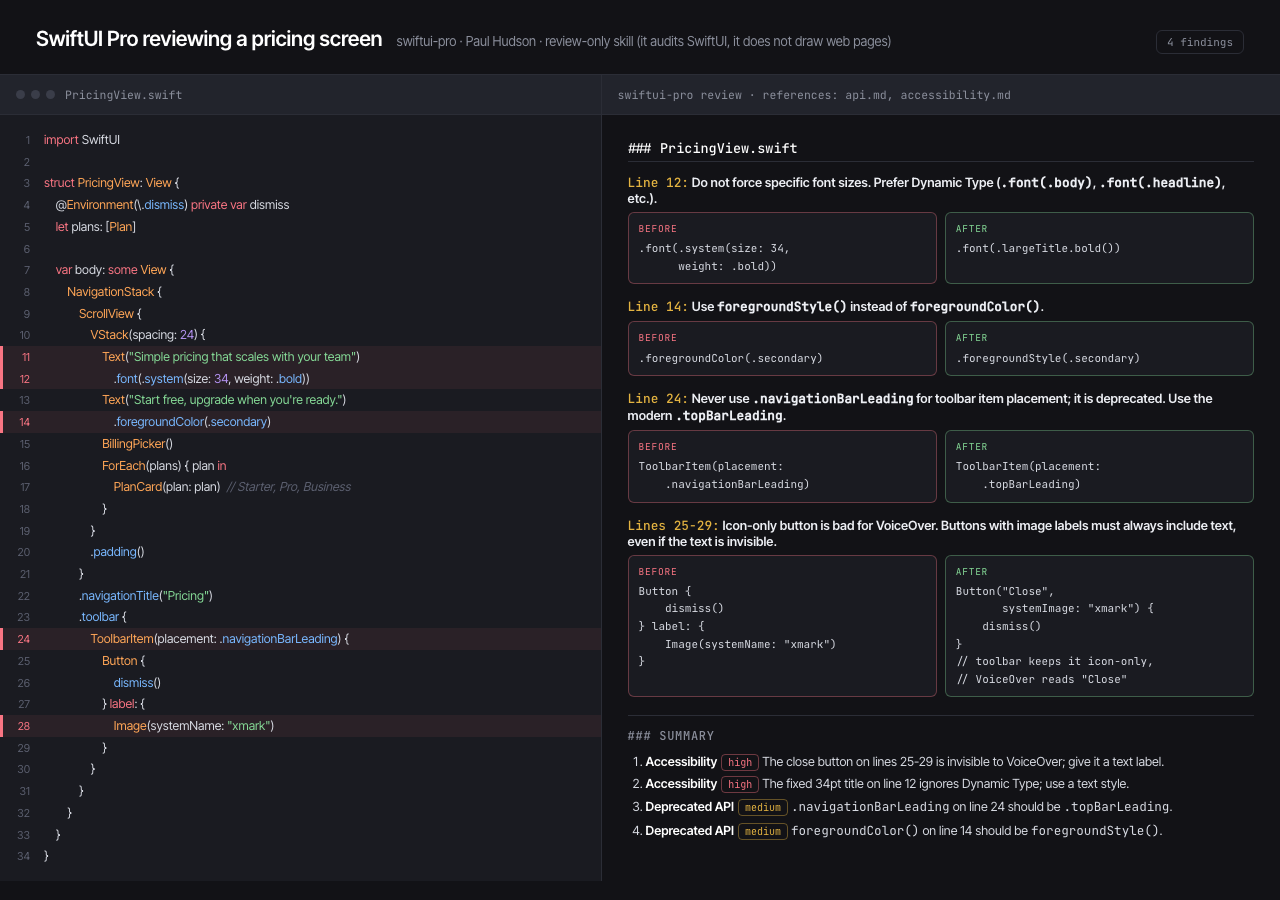Click the AFTER box with Button("Close"
Image resolution: width=1280 pixels, height=900 pixels.
[x=1099, y=626]
